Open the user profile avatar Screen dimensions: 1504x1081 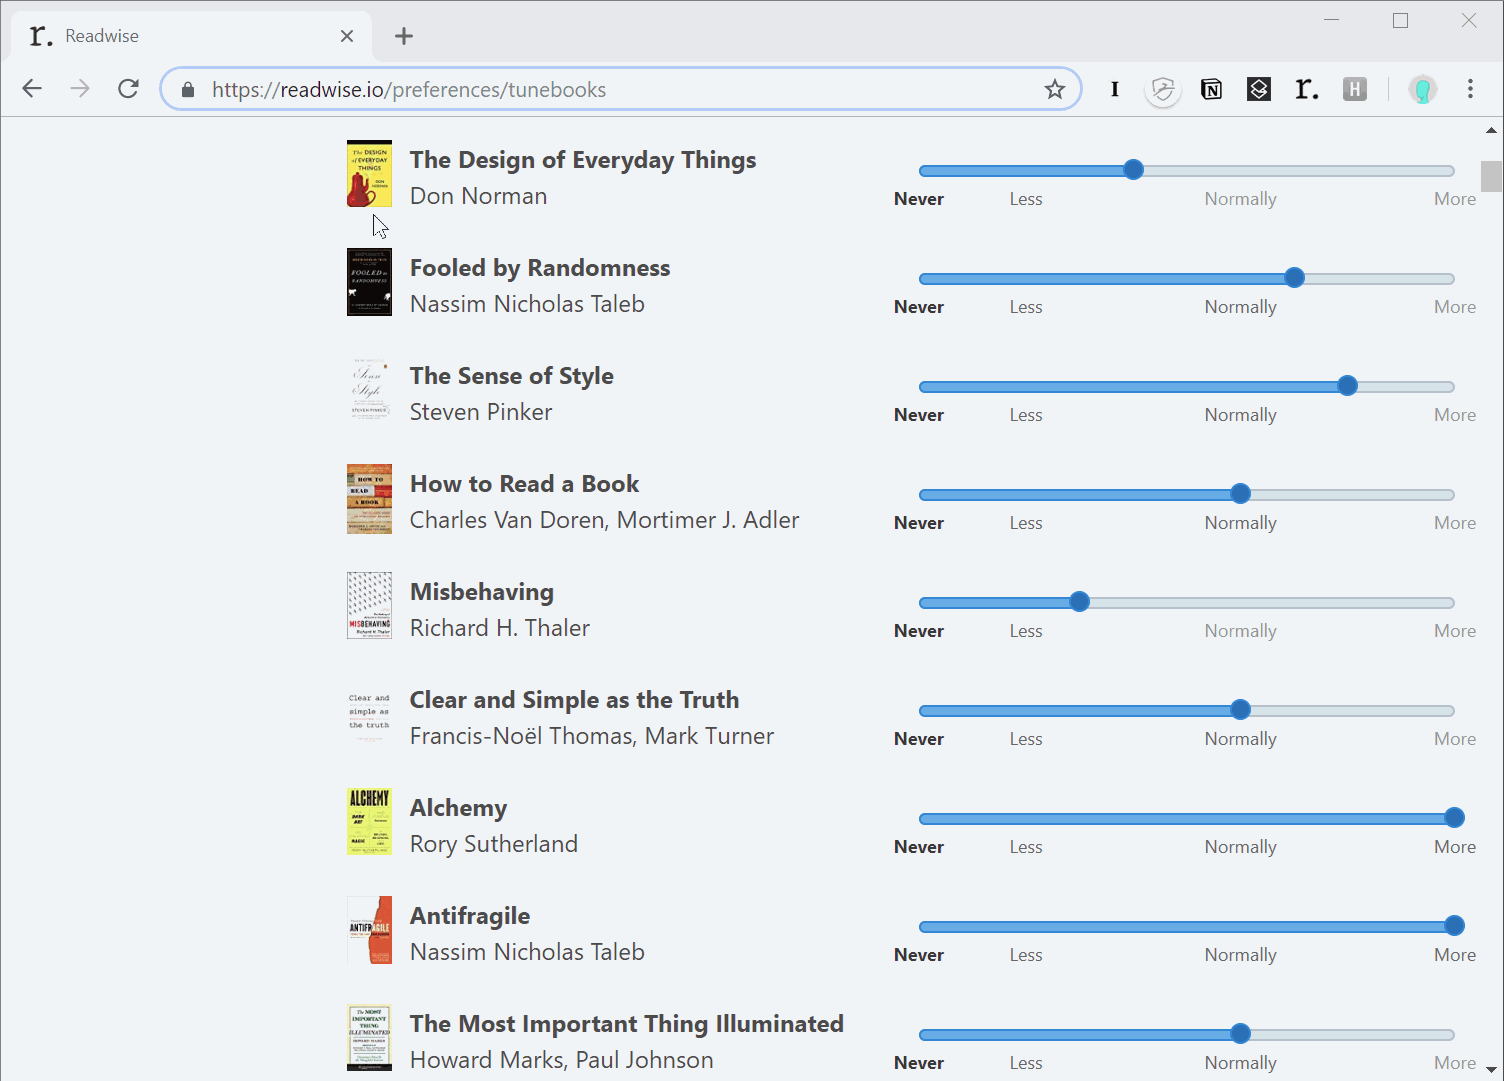point(1422,90)
